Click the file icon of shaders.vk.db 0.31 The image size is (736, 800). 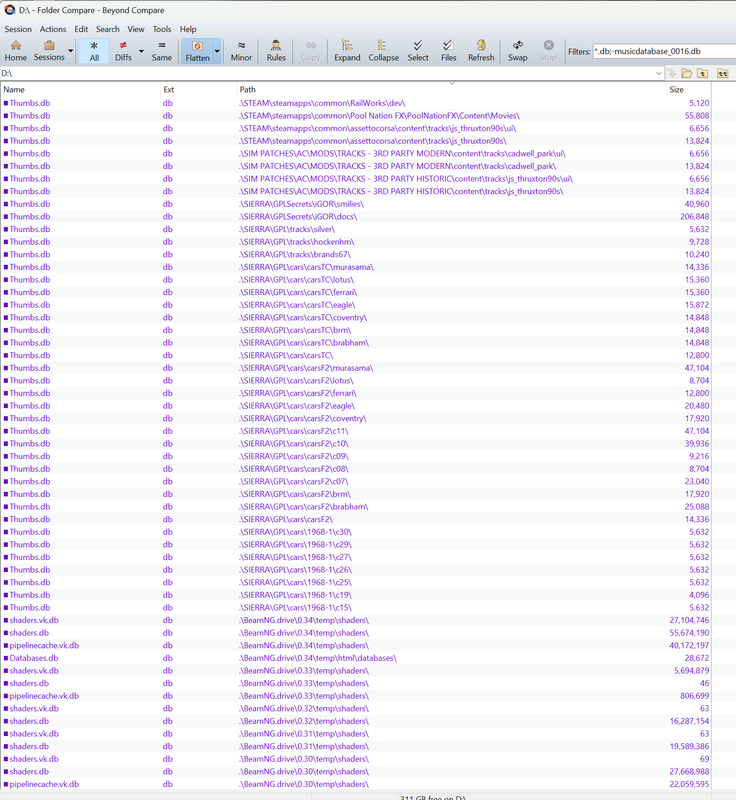point(6,734)
